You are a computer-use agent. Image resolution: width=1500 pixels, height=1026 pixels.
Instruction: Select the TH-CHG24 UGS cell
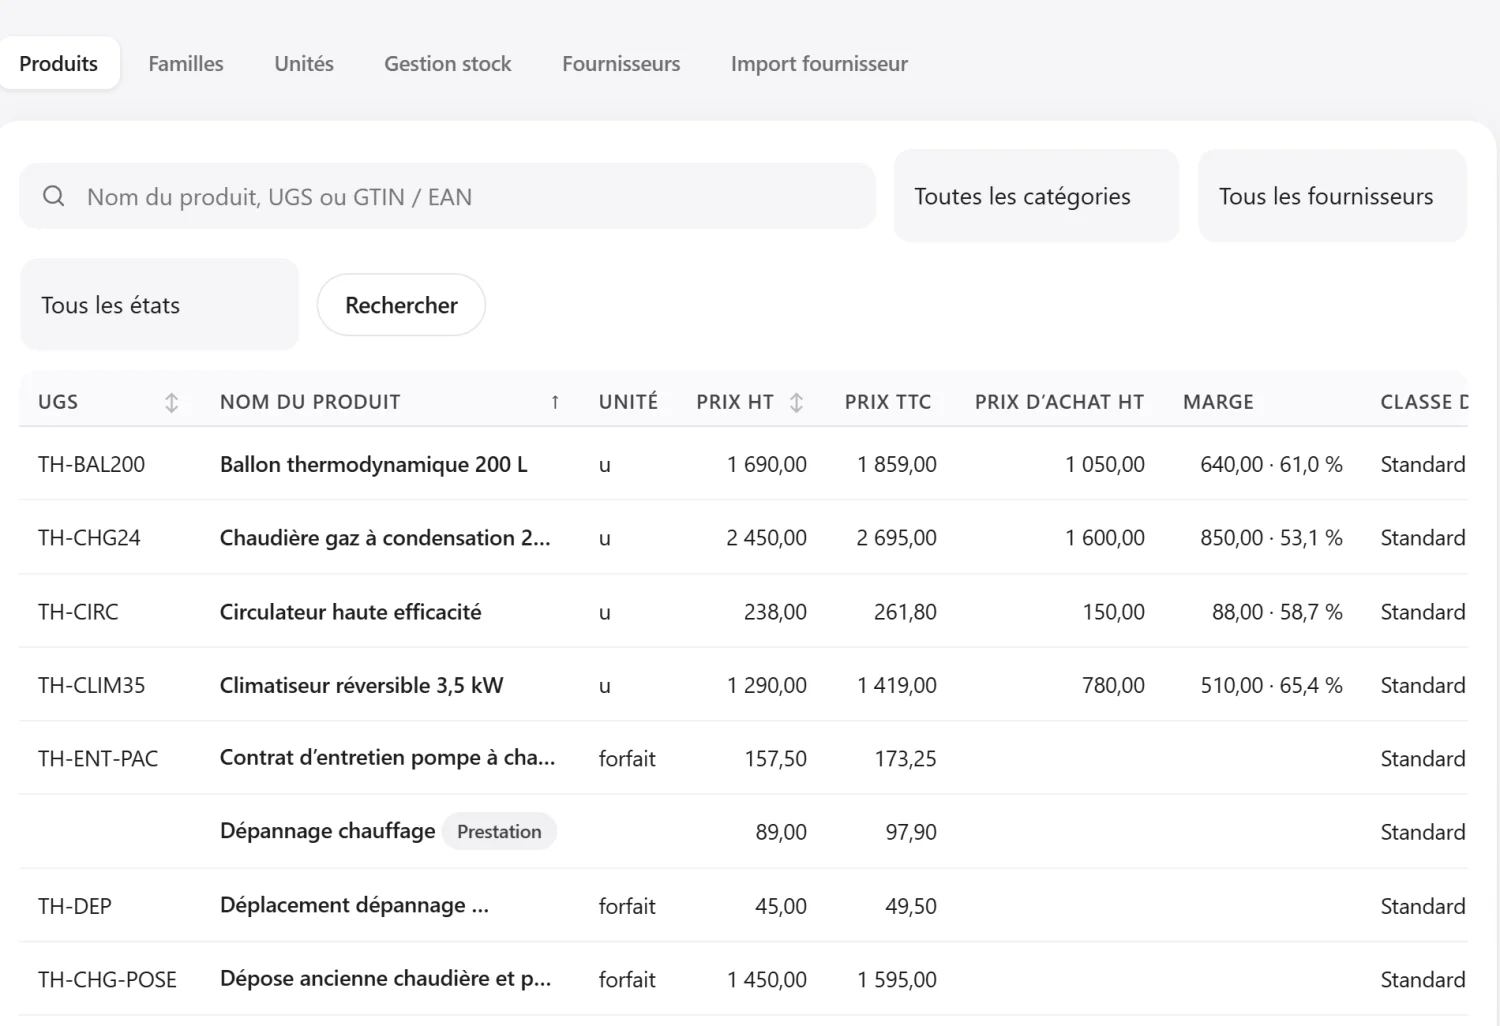[x=89, y=538]
